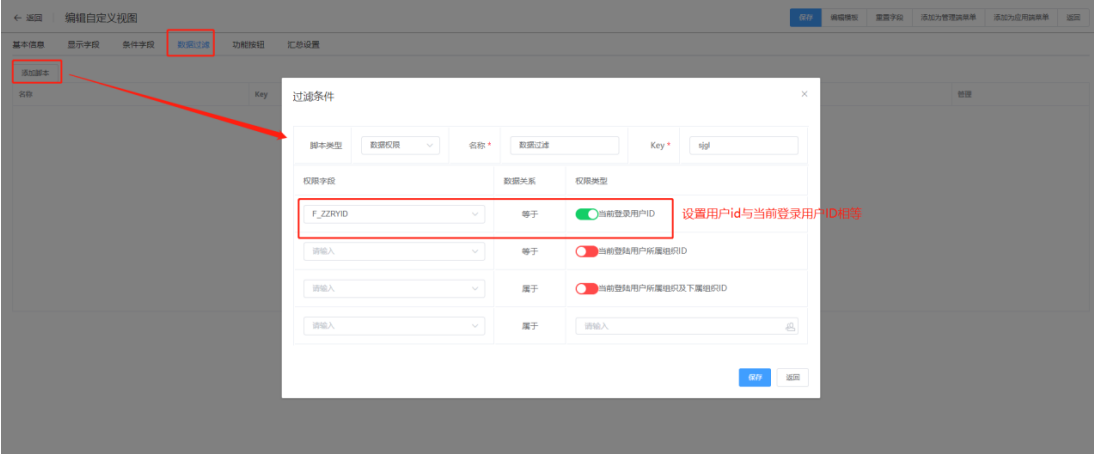
Task: Enable the 当前登陆用户所属组织及下属组织ID switch
Action: pos(587,288)
